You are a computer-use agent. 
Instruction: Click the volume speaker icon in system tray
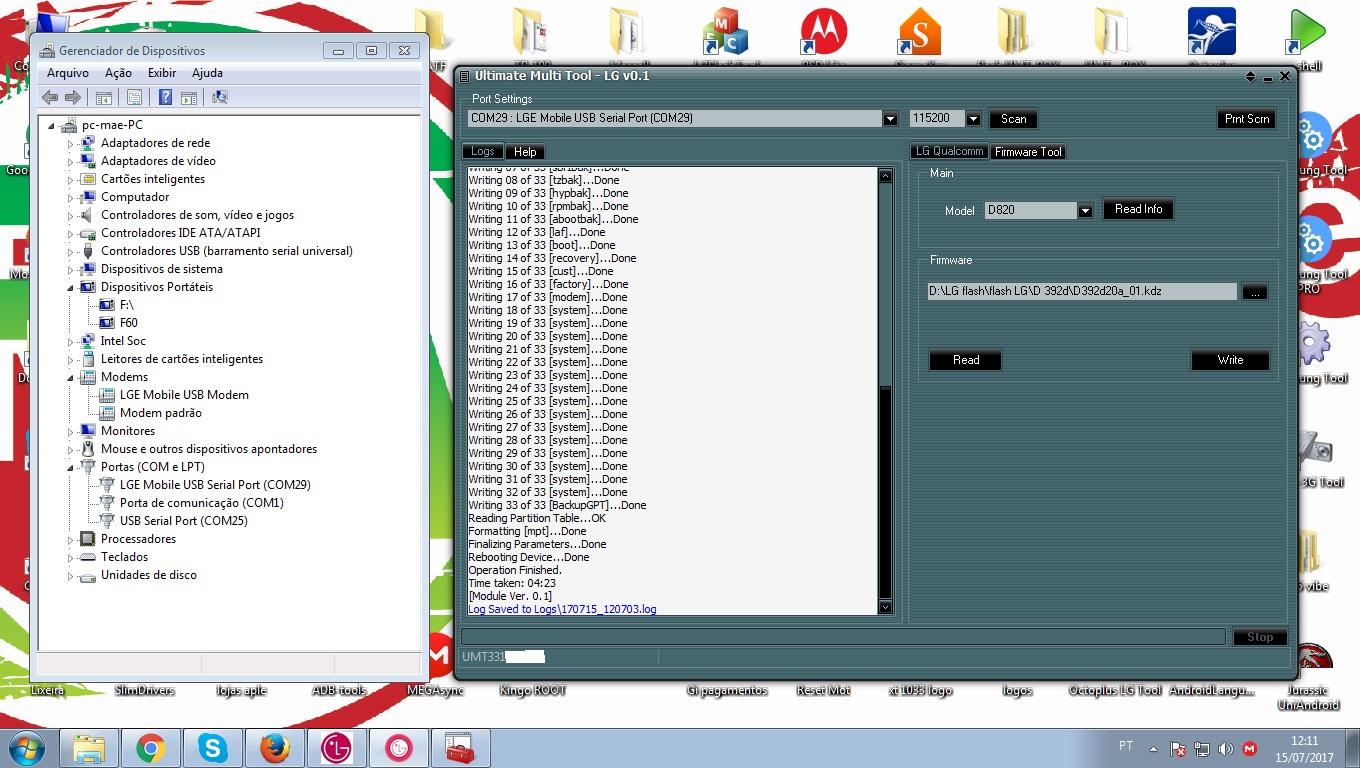coord(1226,748)
